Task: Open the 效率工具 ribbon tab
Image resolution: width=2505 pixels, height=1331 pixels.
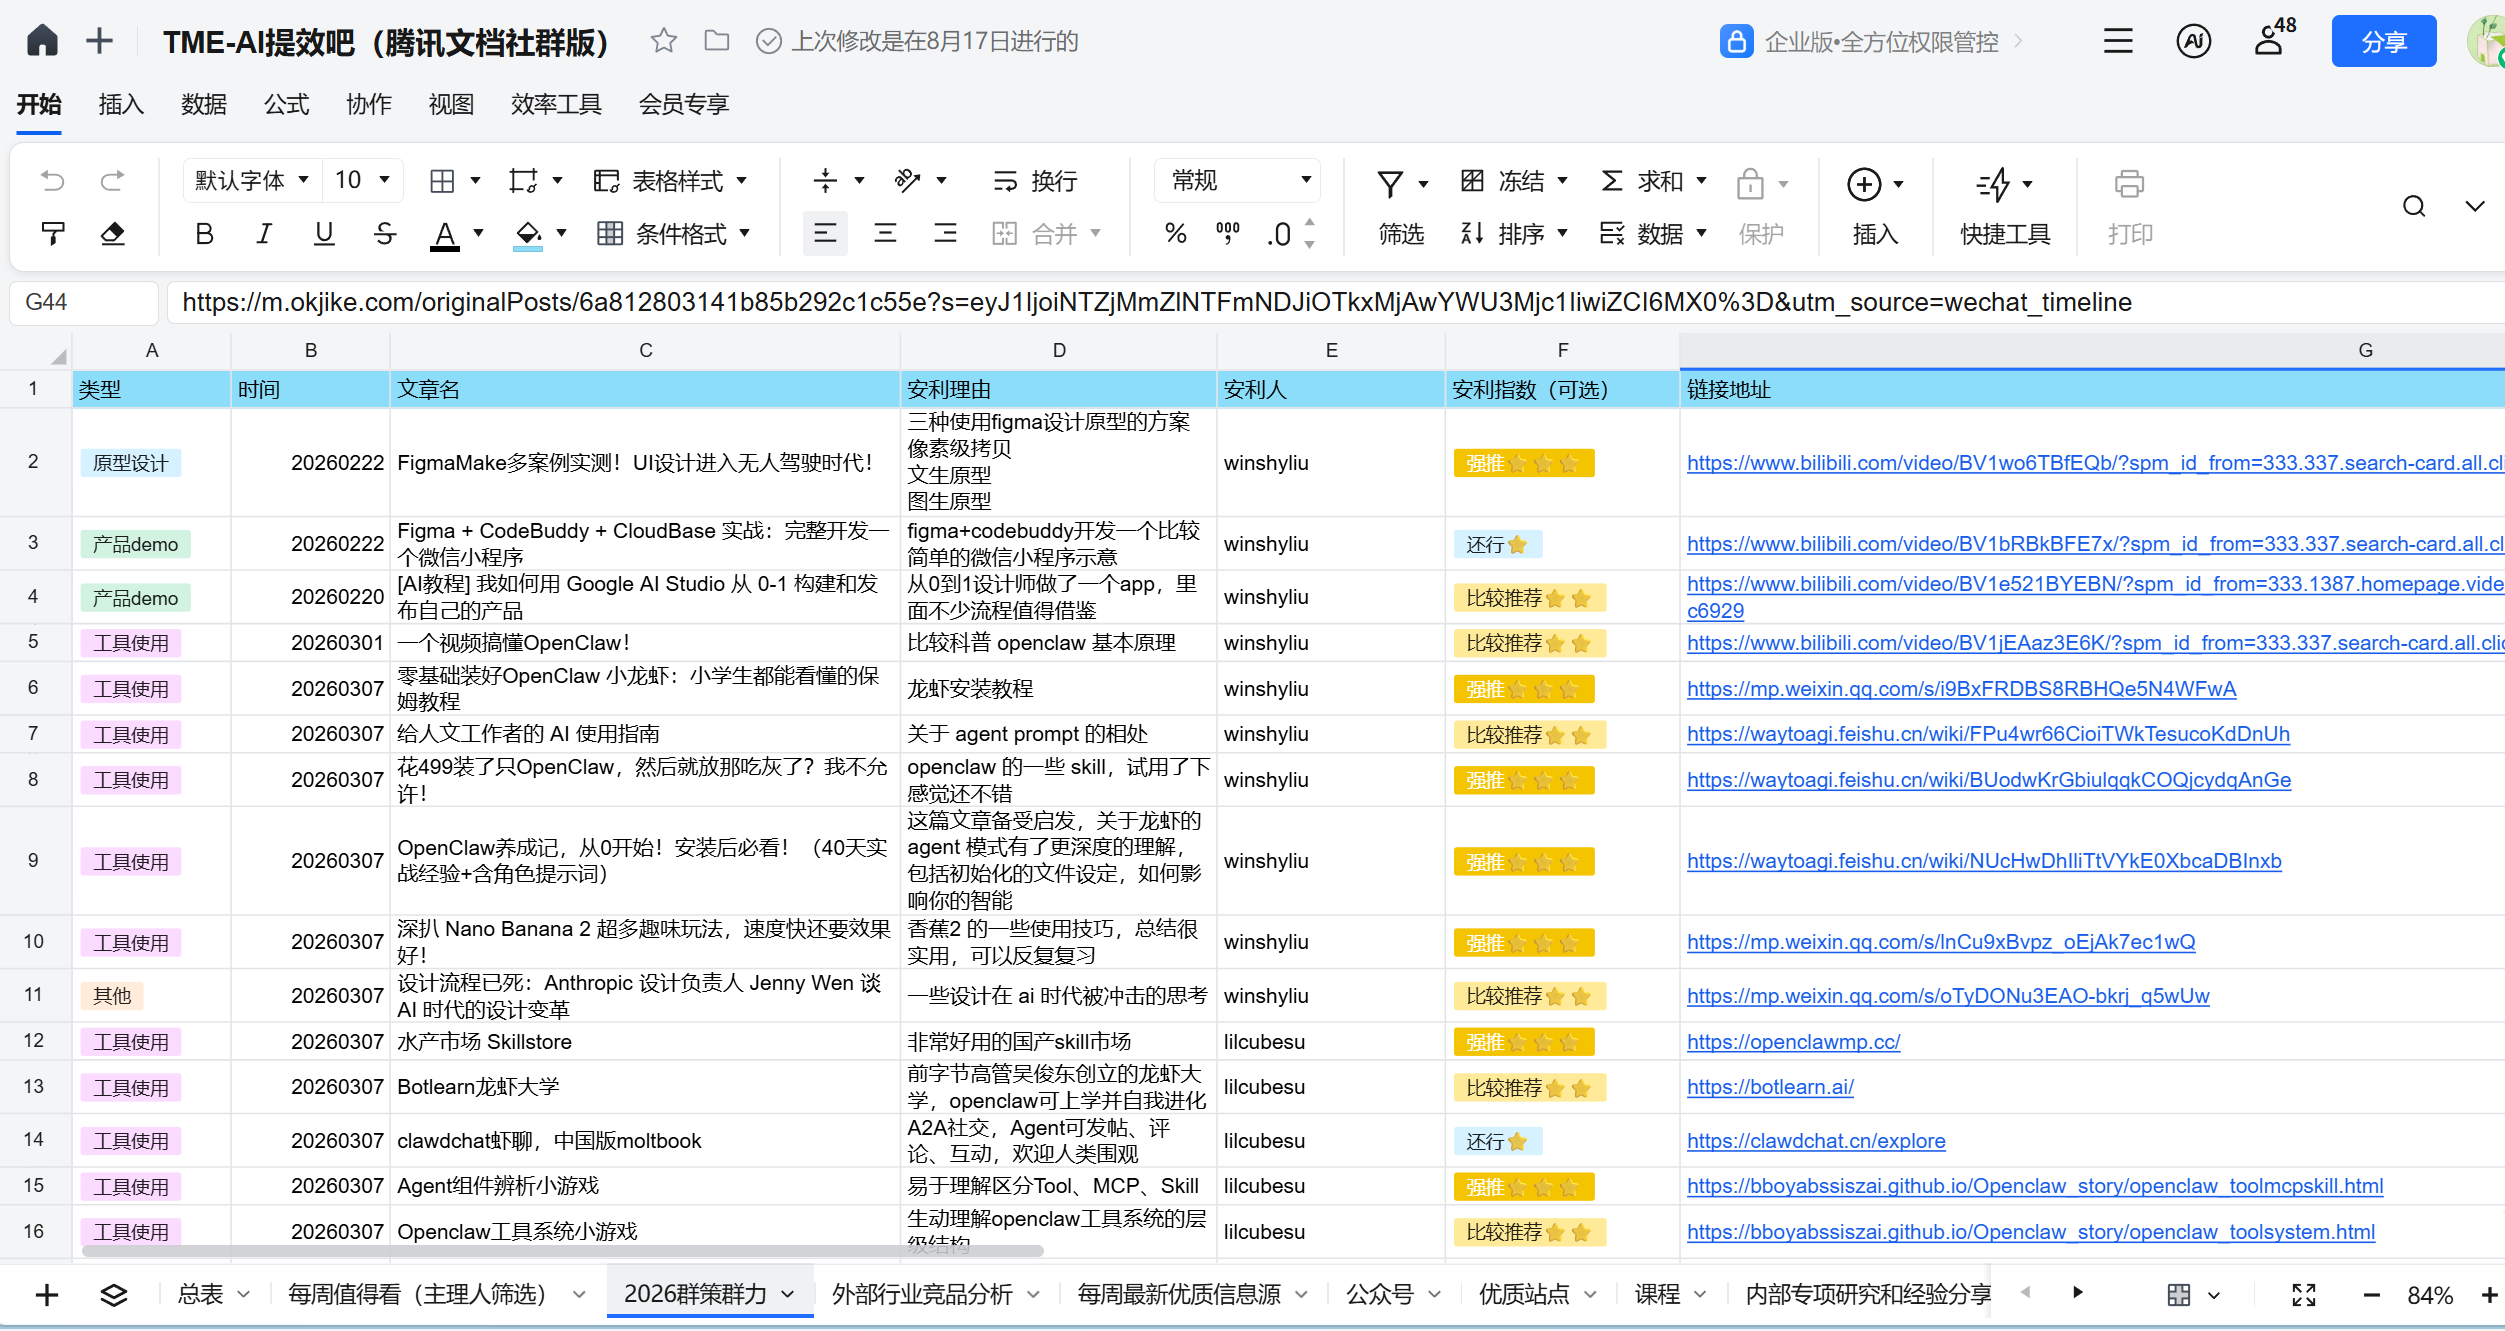Action: tap(556, 104)
